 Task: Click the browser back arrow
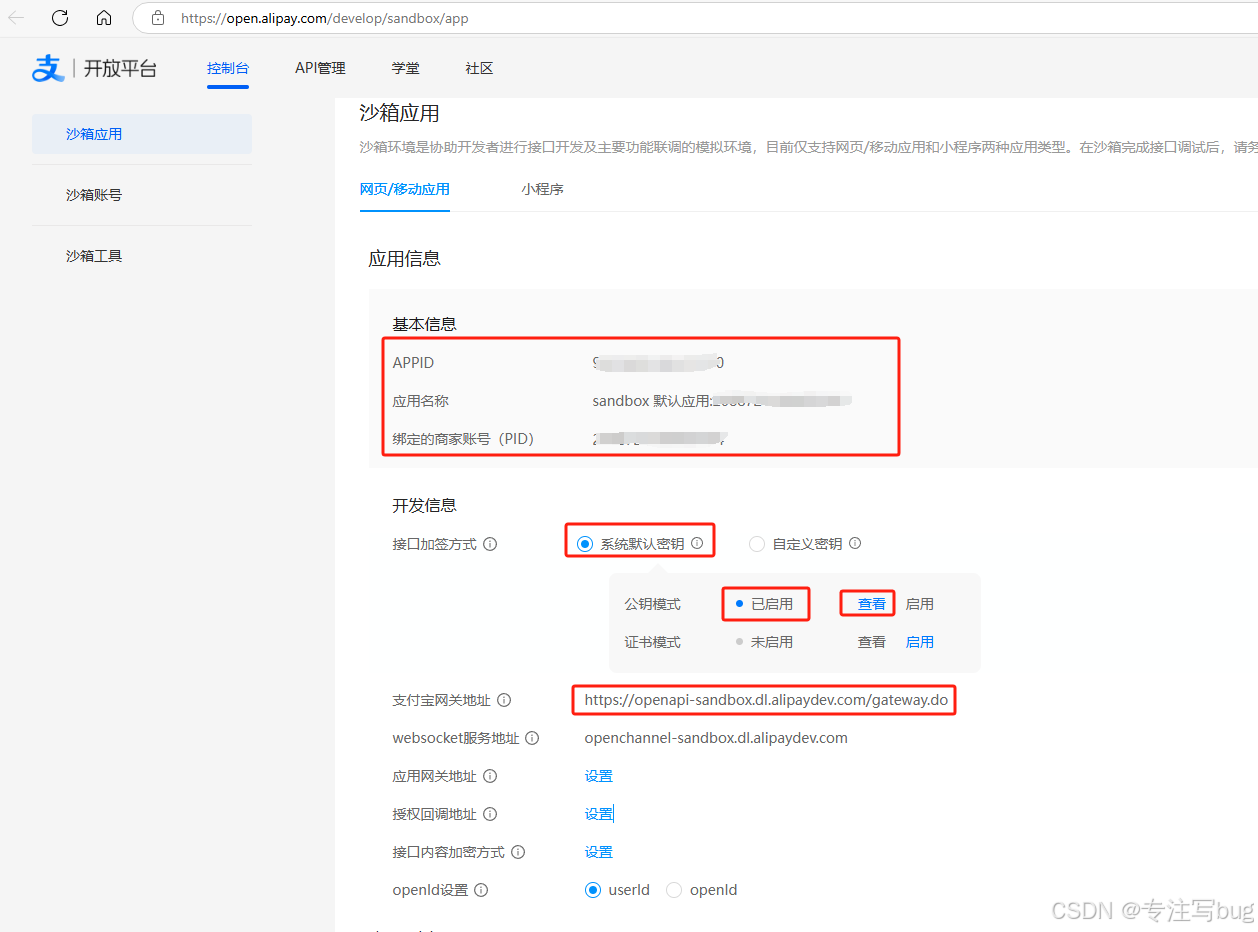[x=16, y=18]
